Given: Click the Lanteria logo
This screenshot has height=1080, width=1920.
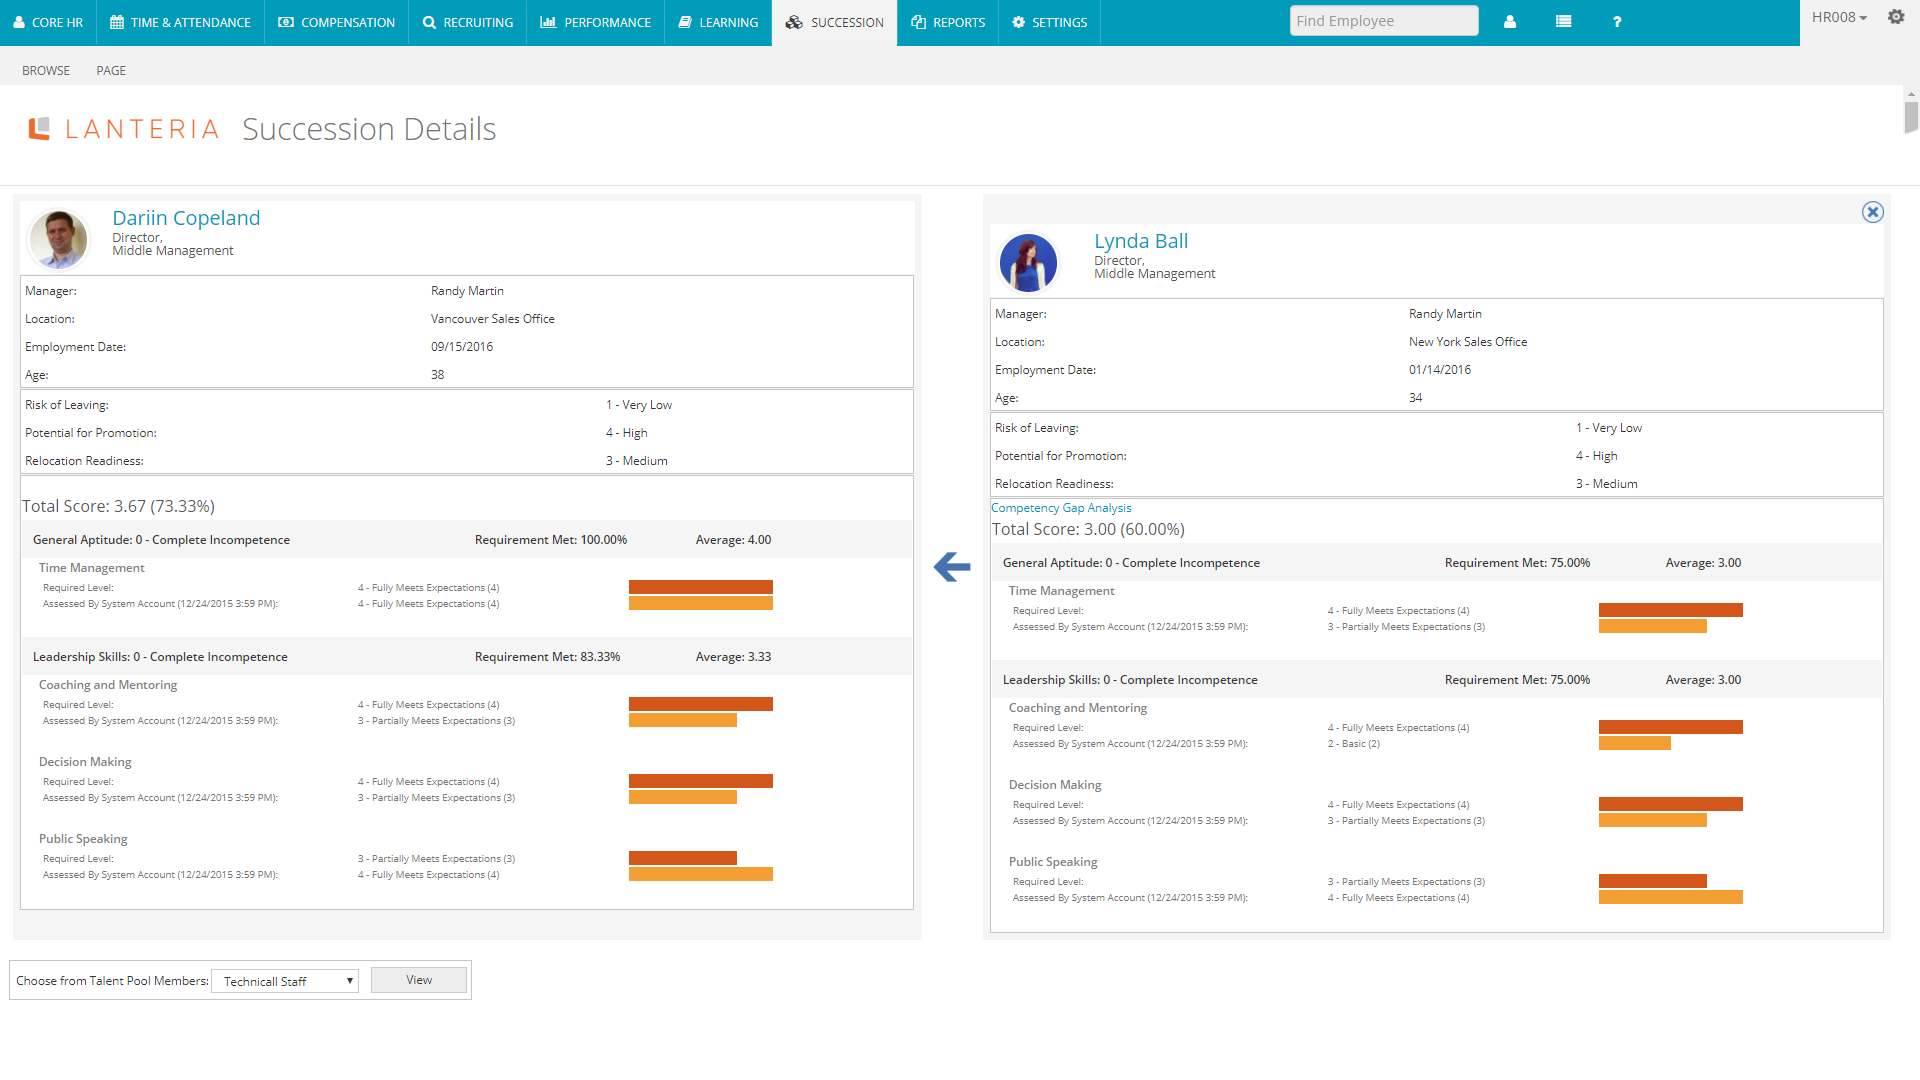Looking at the screenshot, I should click(124, 129).
